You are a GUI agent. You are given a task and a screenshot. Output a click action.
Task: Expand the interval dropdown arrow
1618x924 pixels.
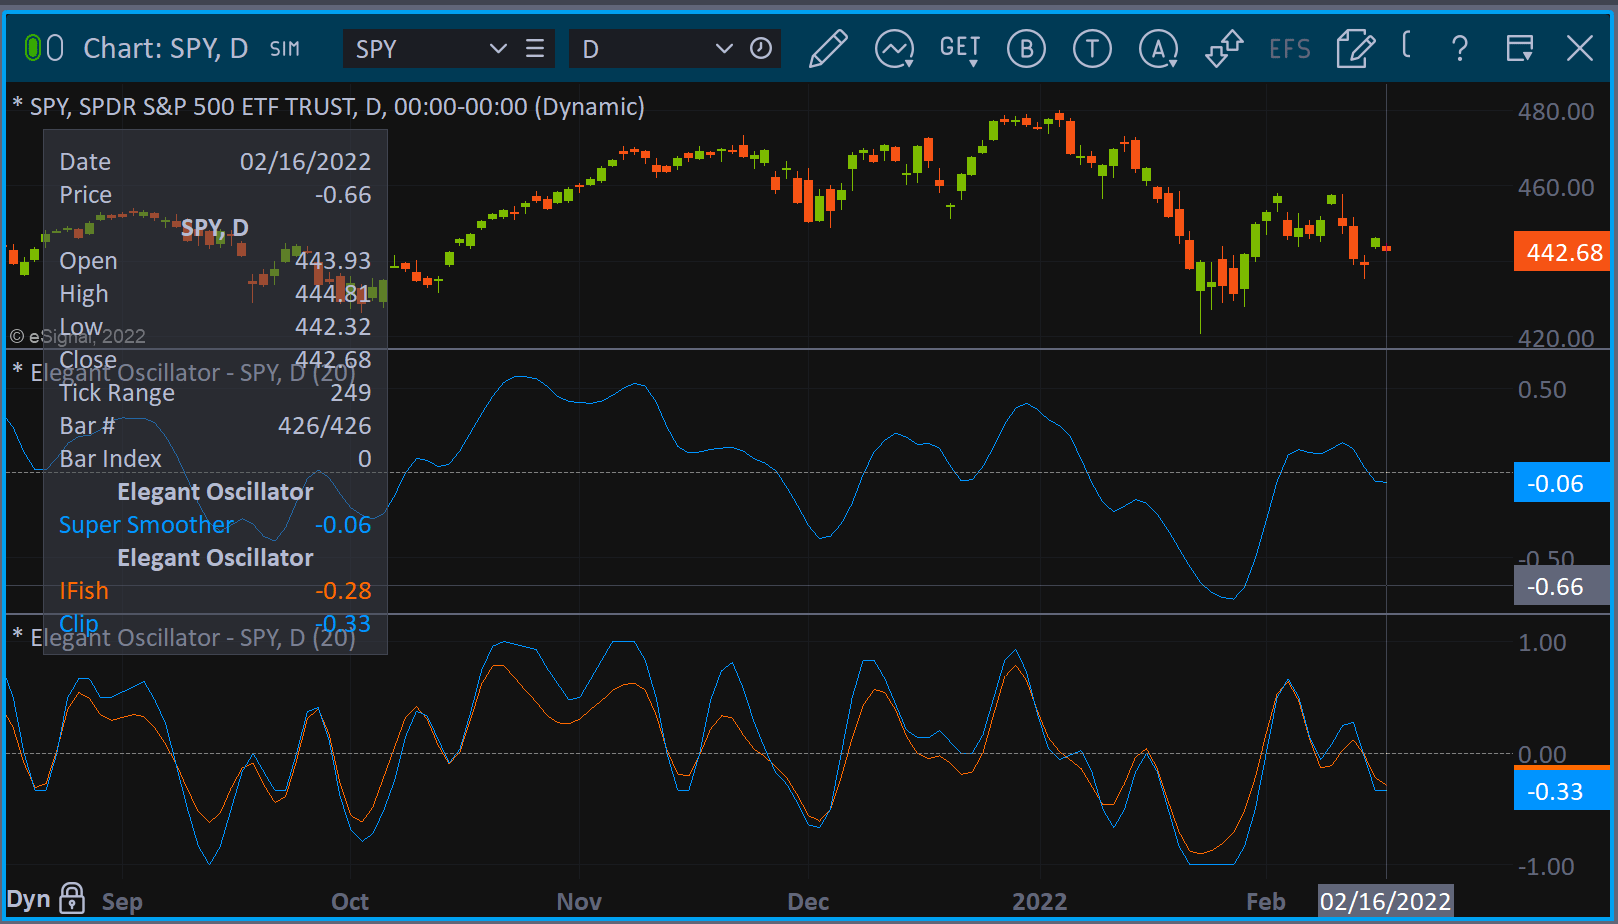coord(724,49)
